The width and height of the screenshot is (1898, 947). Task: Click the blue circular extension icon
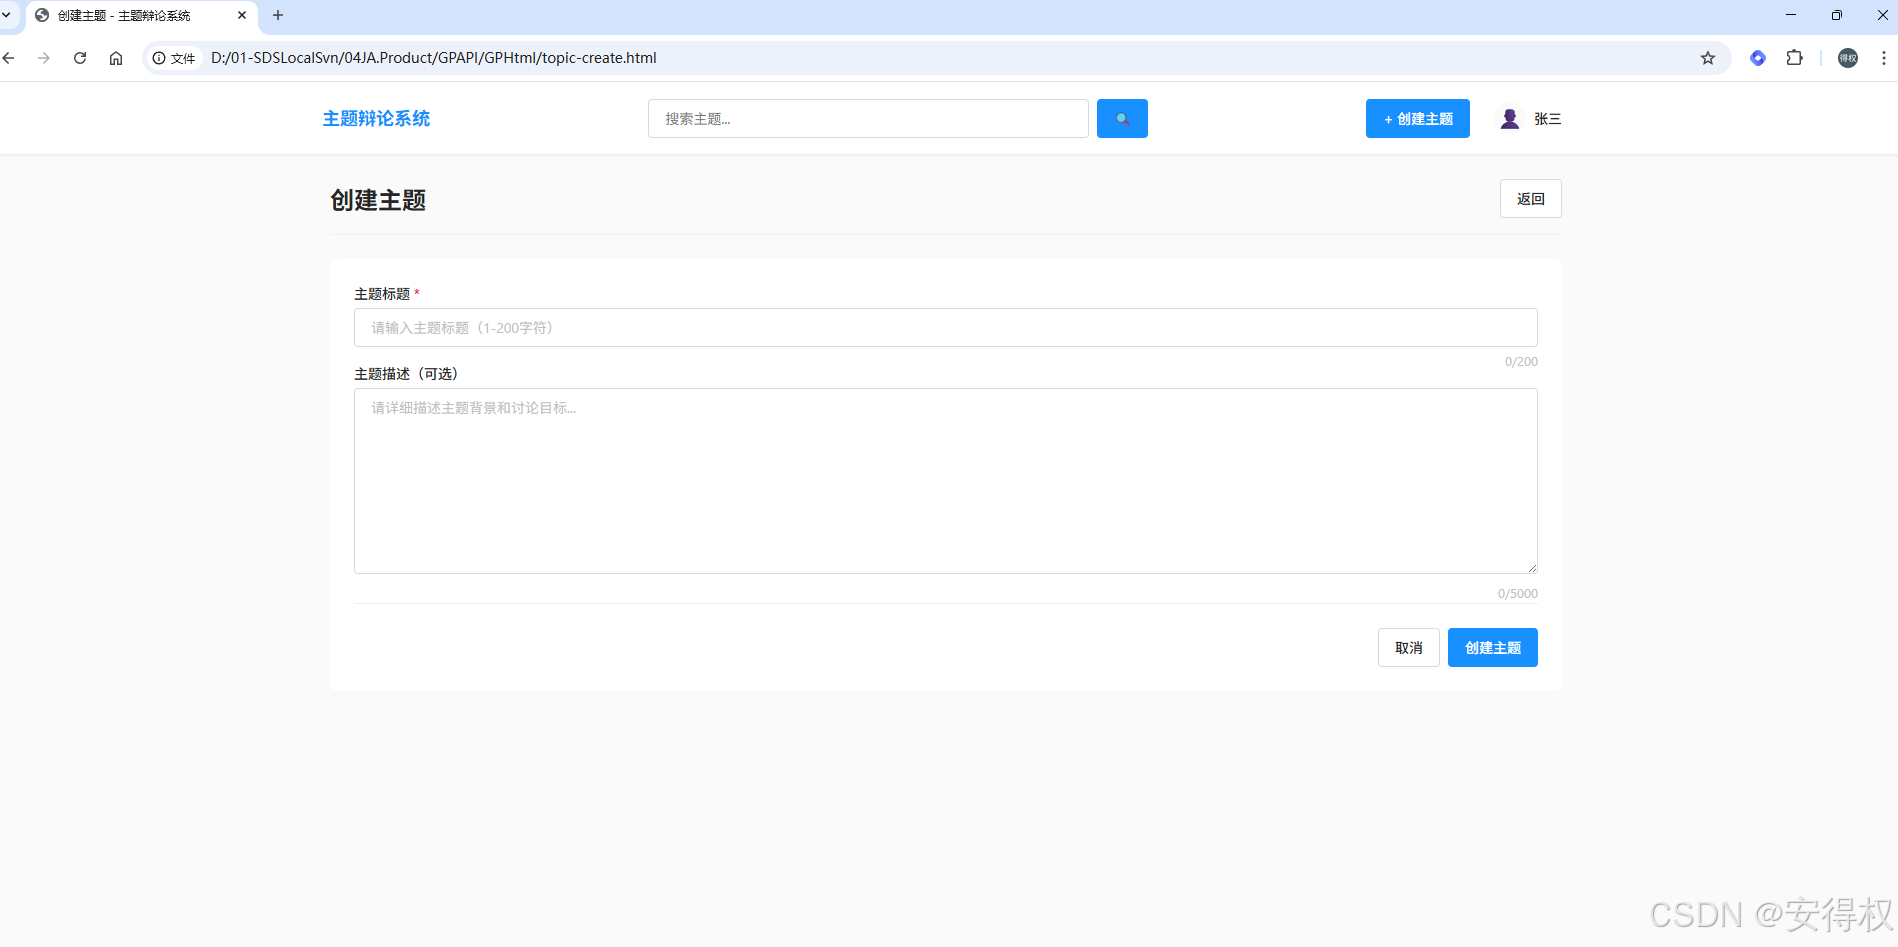tap(1758, 58)
